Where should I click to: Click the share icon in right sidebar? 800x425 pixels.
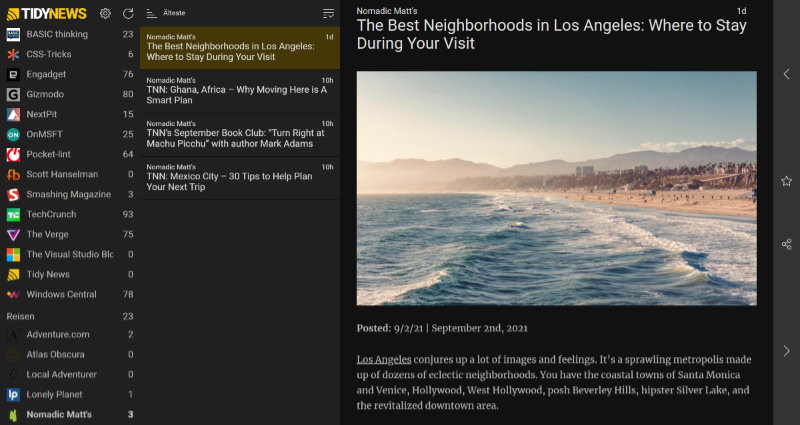tap(786, 244)
